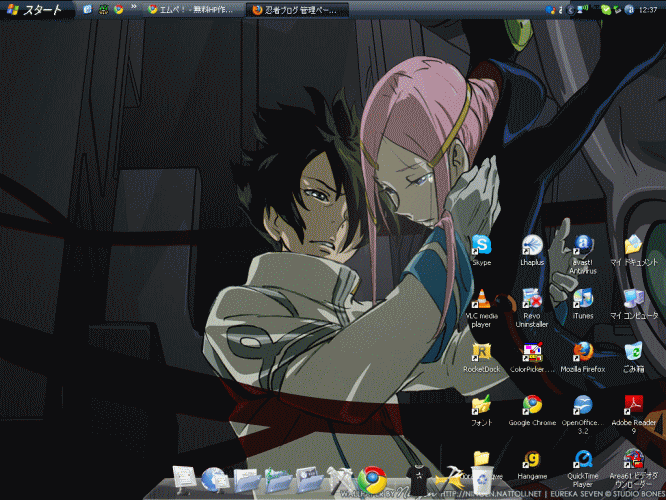Launch the Google Chrome desktop shortcut
The image size is (666, 500).
[x=532, y=411]
